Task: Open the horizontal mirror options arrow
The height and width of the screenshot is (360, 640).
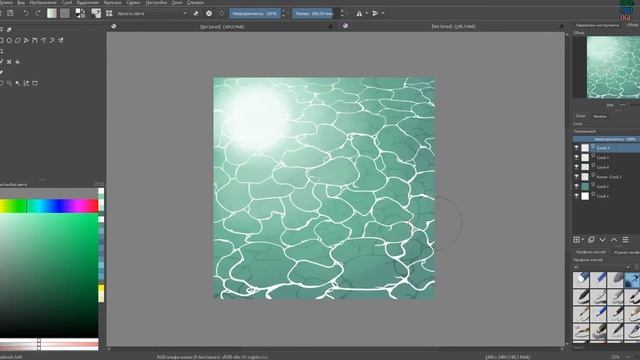Action: (366, 13)
